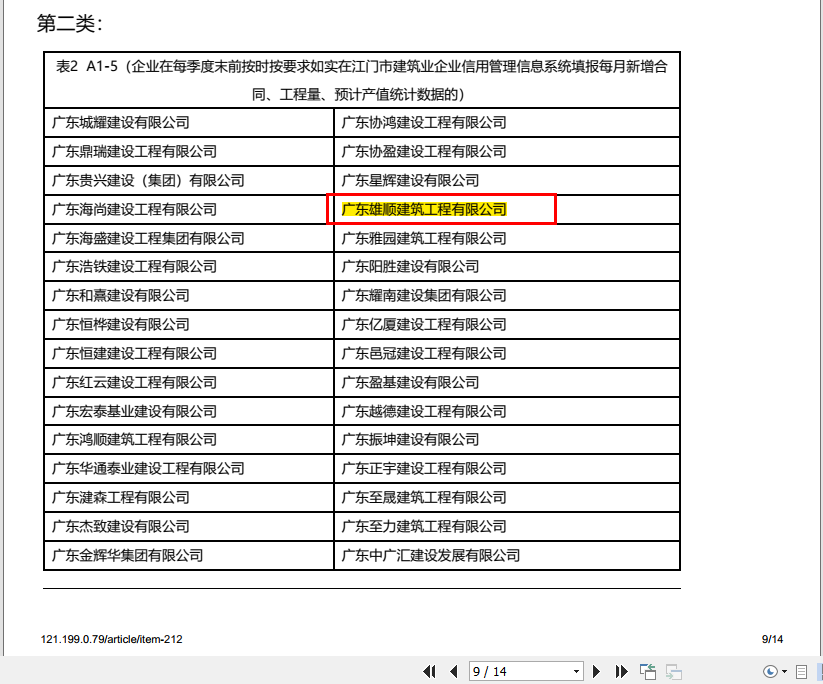
Task: Go to the next page
Action: 596,671
